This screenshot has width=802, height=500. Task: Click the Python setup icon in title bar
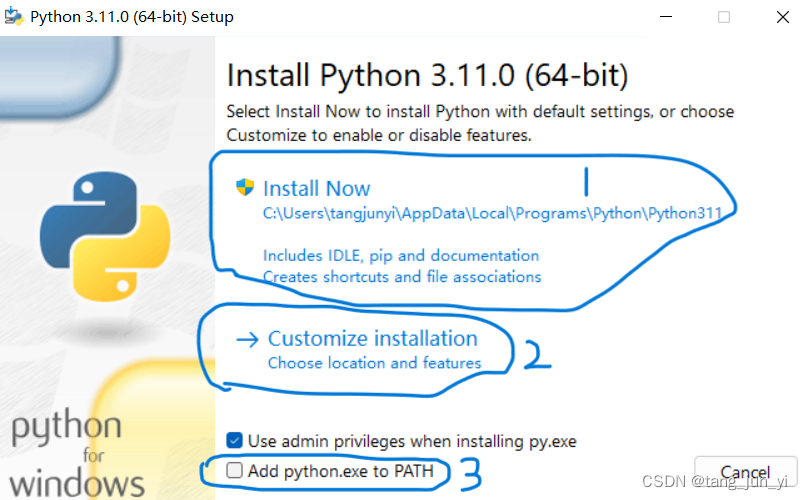coord(14,16)
